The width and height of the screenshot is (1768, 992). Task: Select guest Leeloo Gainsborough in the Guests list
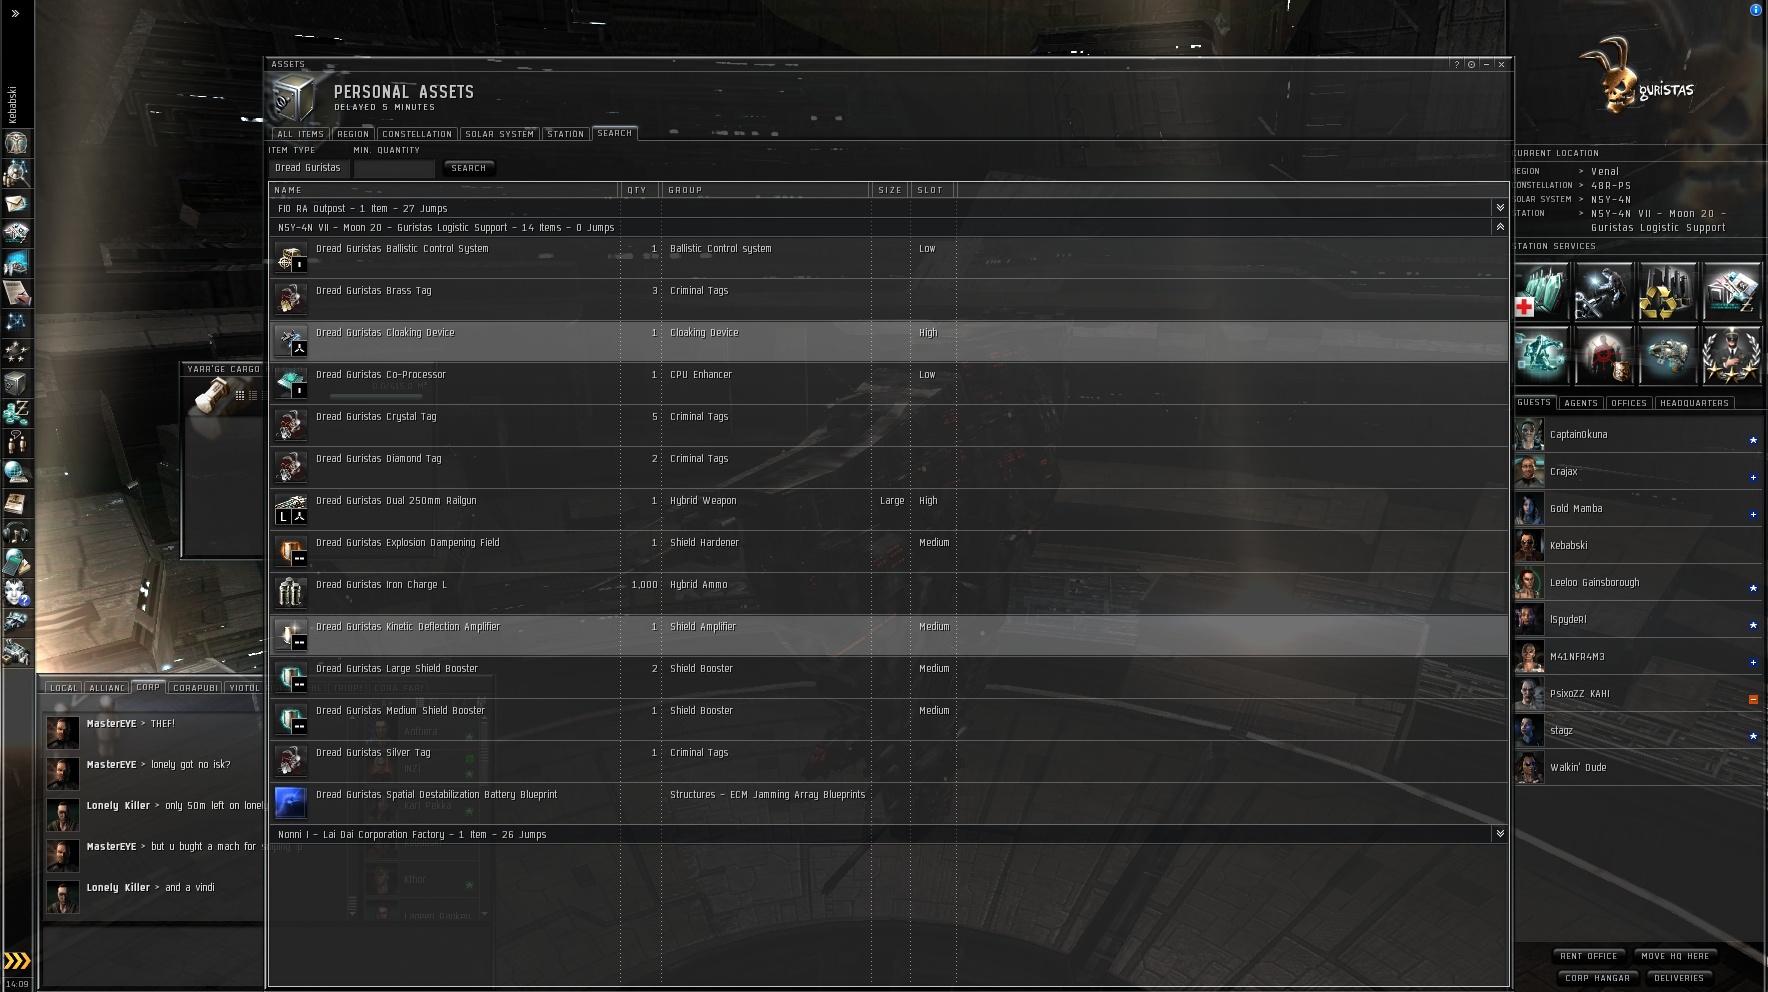pos(1637,583)
